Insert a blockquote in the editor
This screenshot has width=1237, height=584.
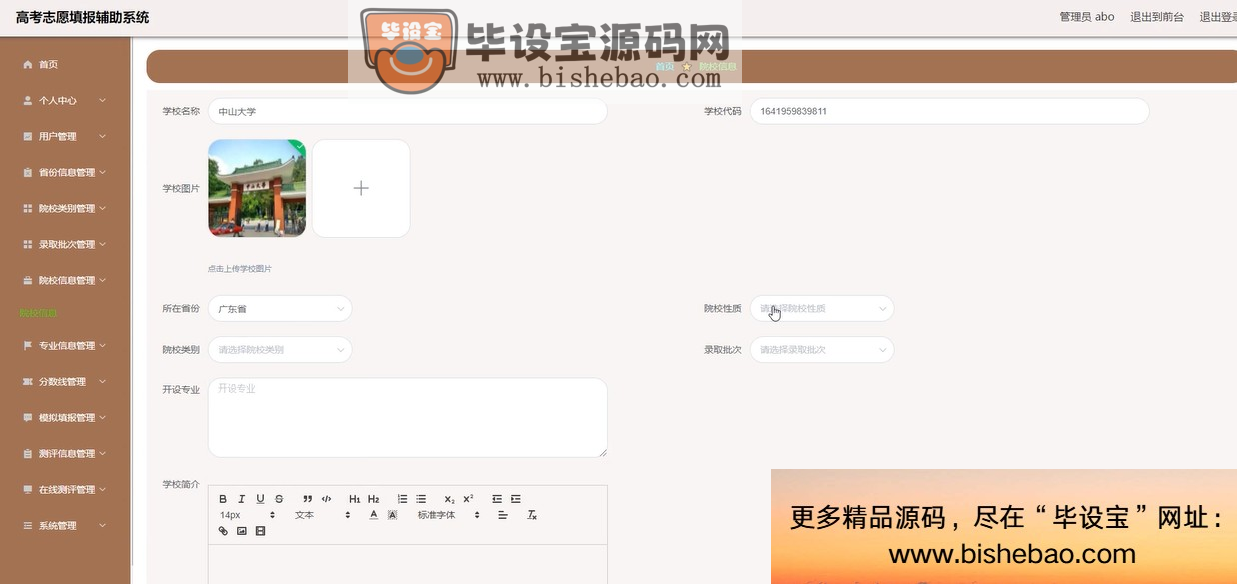(308, 499)
